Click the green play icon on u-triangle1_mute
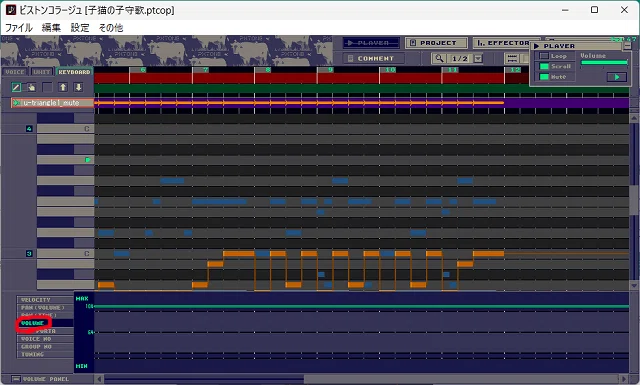The width and height of the screenshot is (640, 385). point(17,103)
